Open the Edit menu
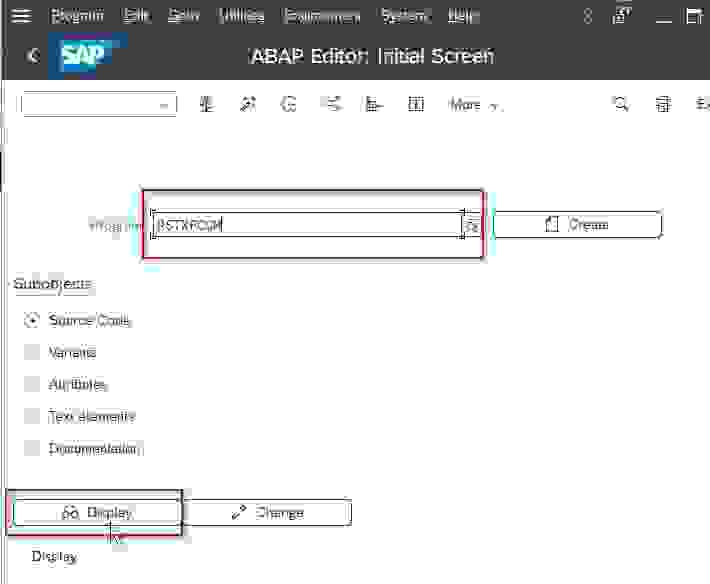Screen dimensions: 710x584 coord(136,16)
